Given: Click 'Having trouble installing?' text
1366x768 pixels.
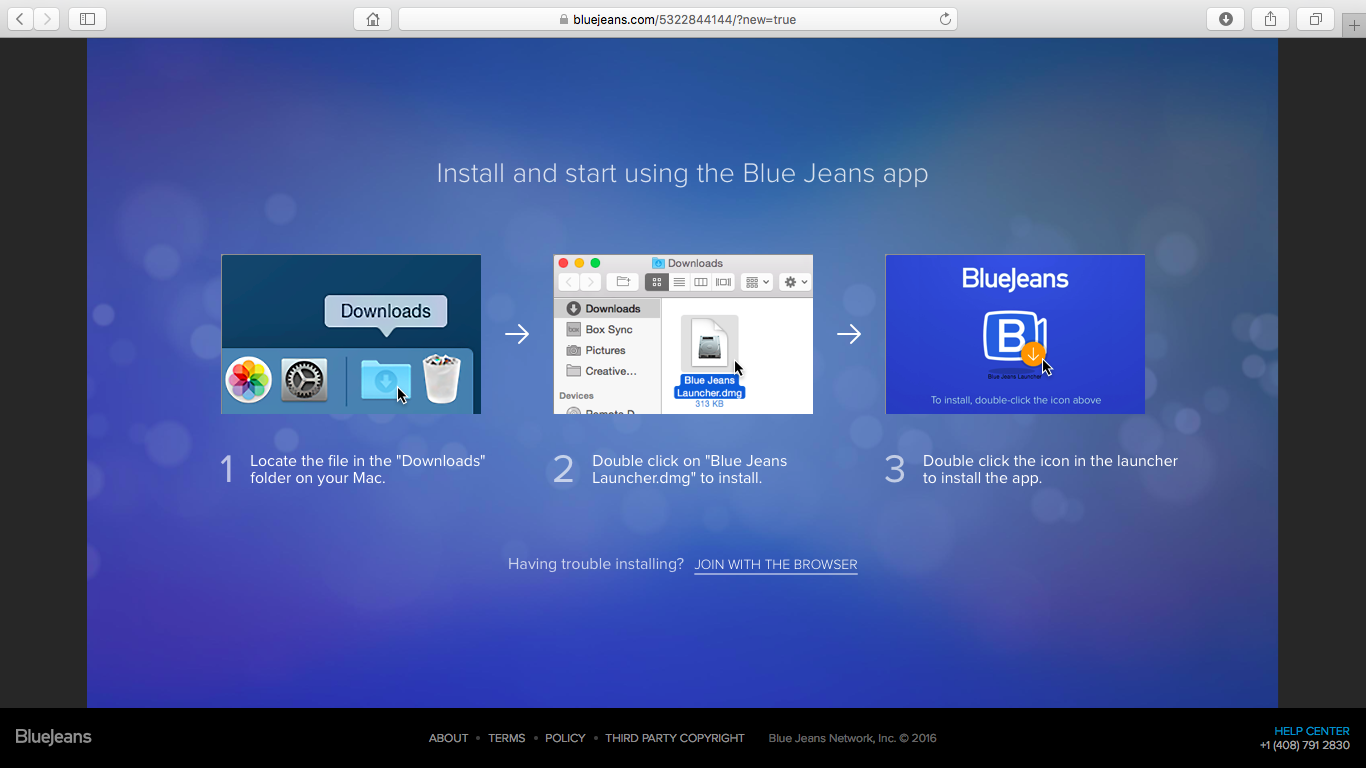Looking at the screenshot, I should pos(596,564).
